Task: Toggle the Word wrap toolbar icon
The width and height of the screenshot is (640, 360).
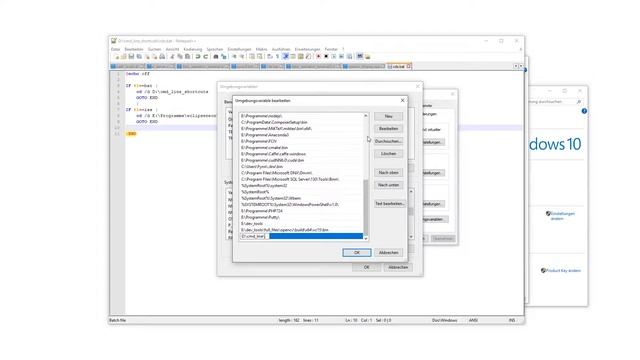Action: 270,56
